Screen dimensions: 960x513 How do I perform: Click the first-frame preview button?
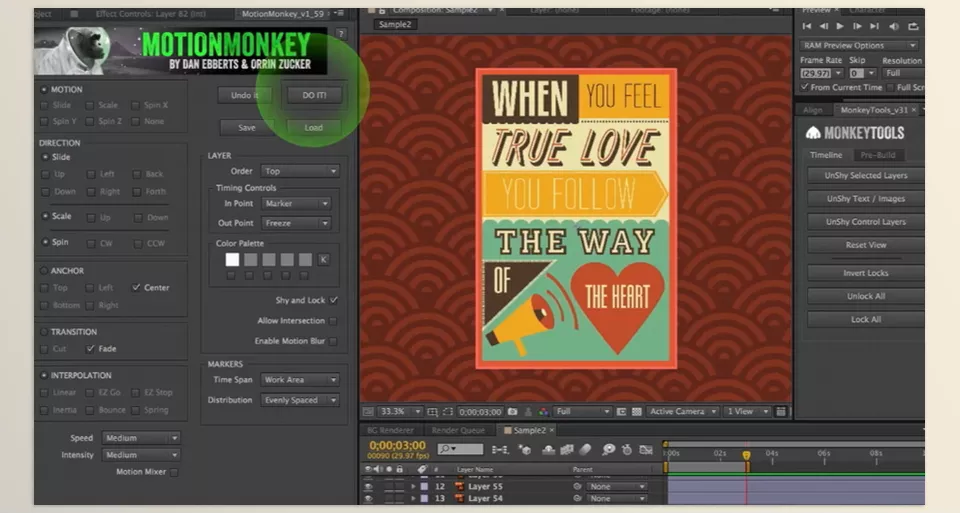(x=807, y=26)
